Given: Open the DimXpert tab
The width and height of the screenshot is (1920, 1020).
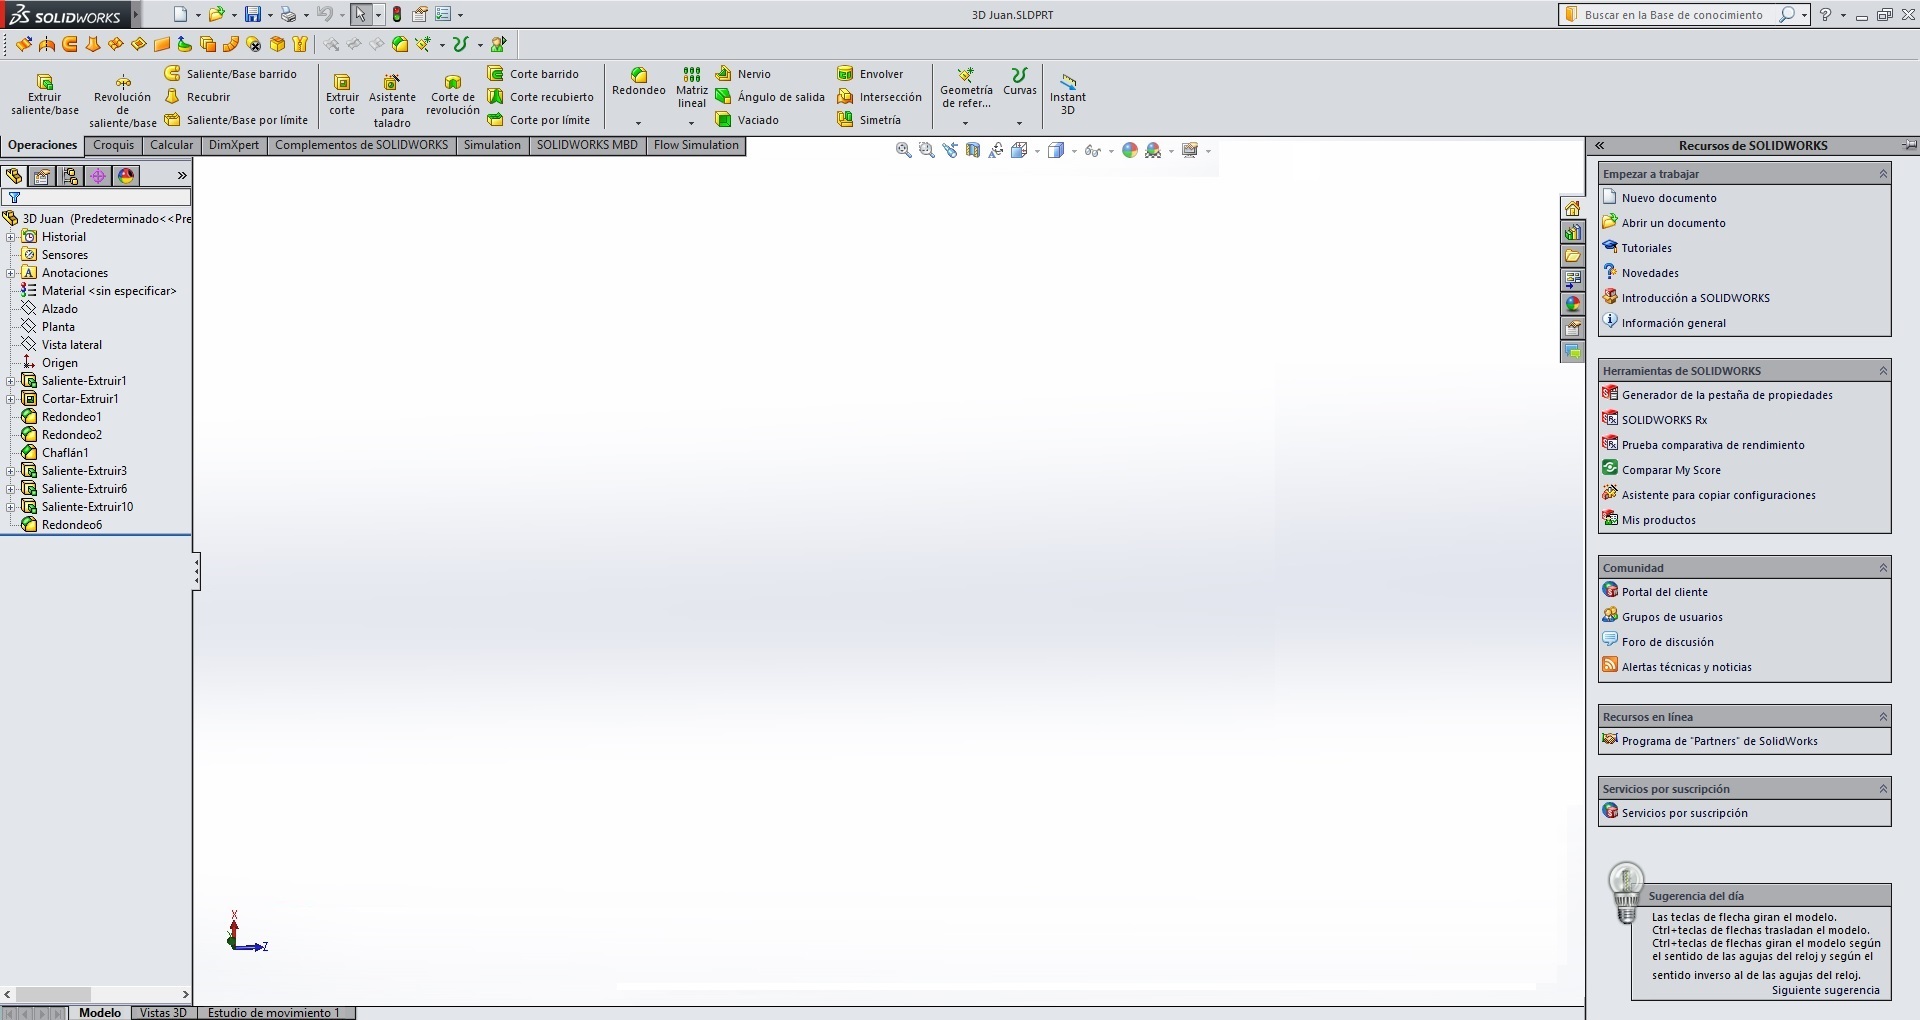Looking at the screenshot, I should pos(233,145).
